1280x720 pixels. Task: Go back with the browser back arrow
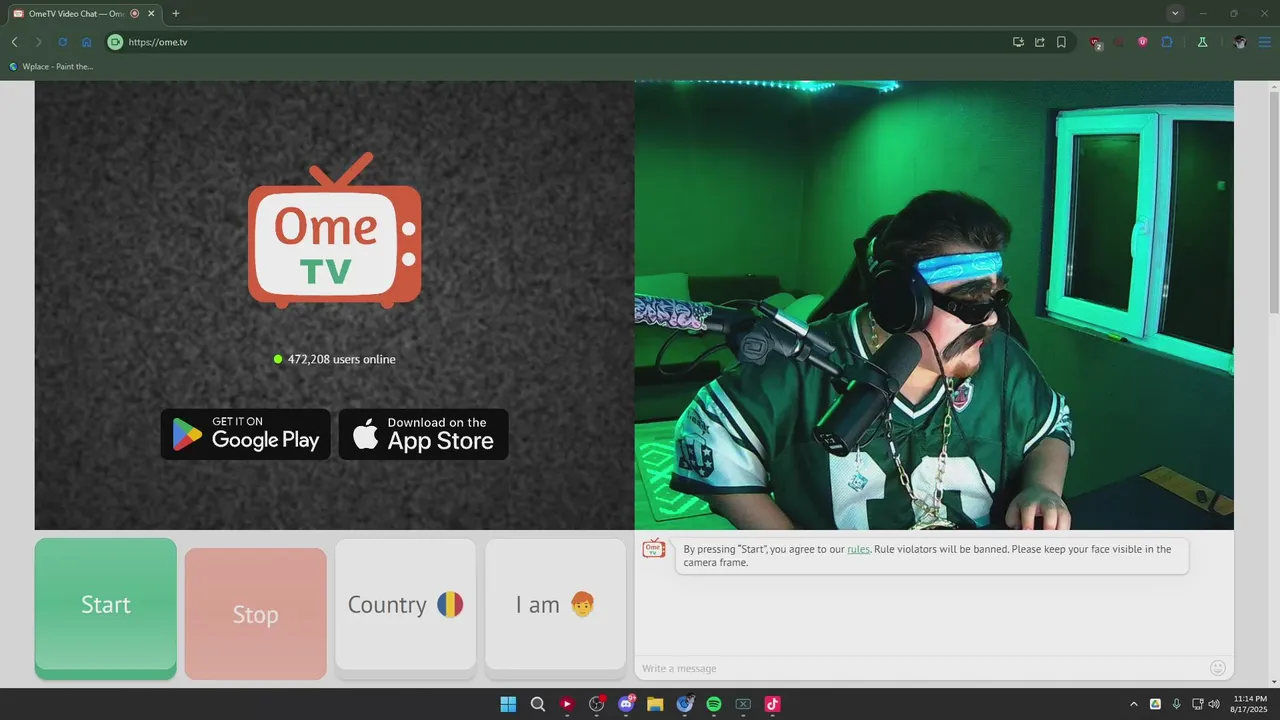coord(14,42)
